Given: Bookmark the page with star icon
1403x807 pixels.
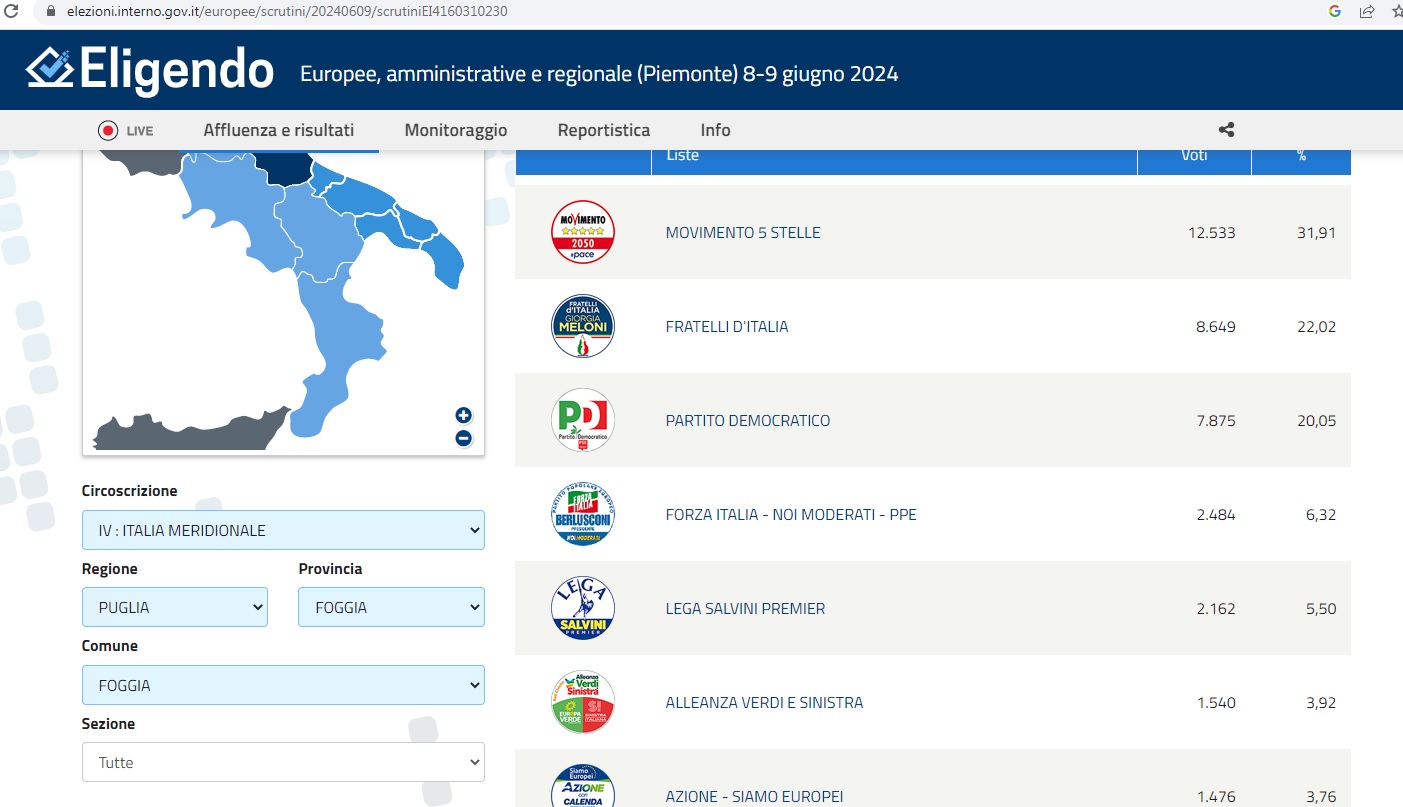Looking at the screenshot, I should tap(1397, 11).
